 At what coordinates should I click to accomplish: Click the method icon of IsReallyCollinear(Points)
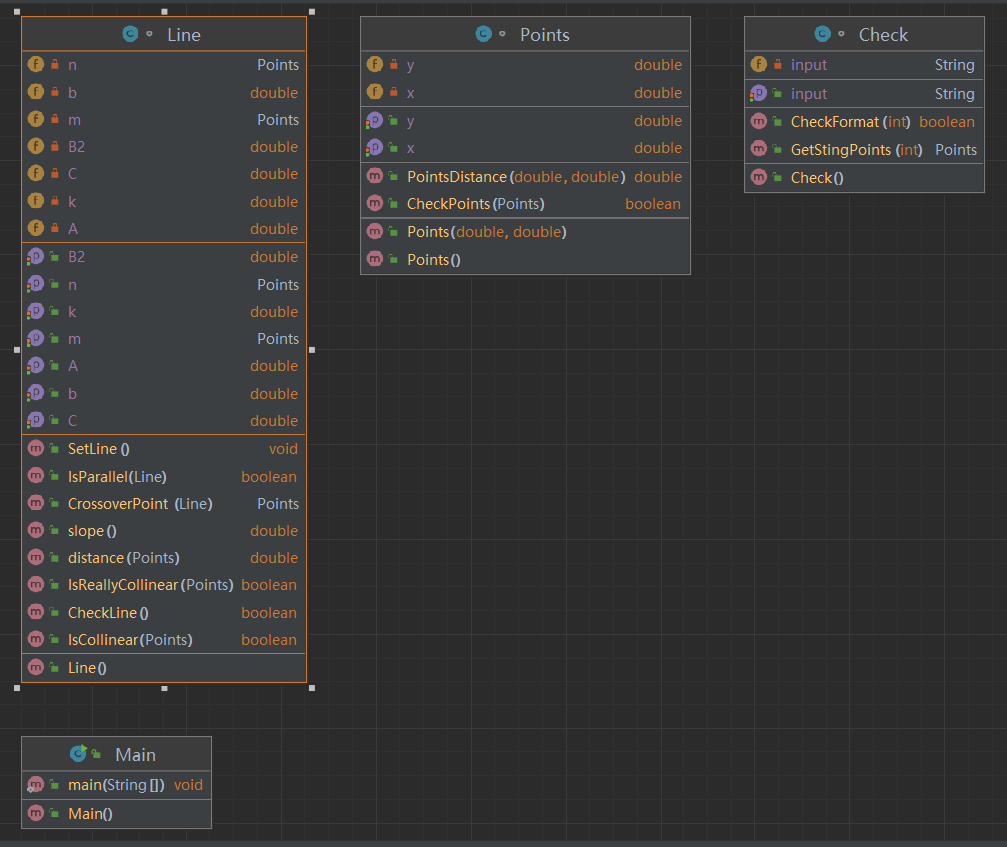point(36,584)
